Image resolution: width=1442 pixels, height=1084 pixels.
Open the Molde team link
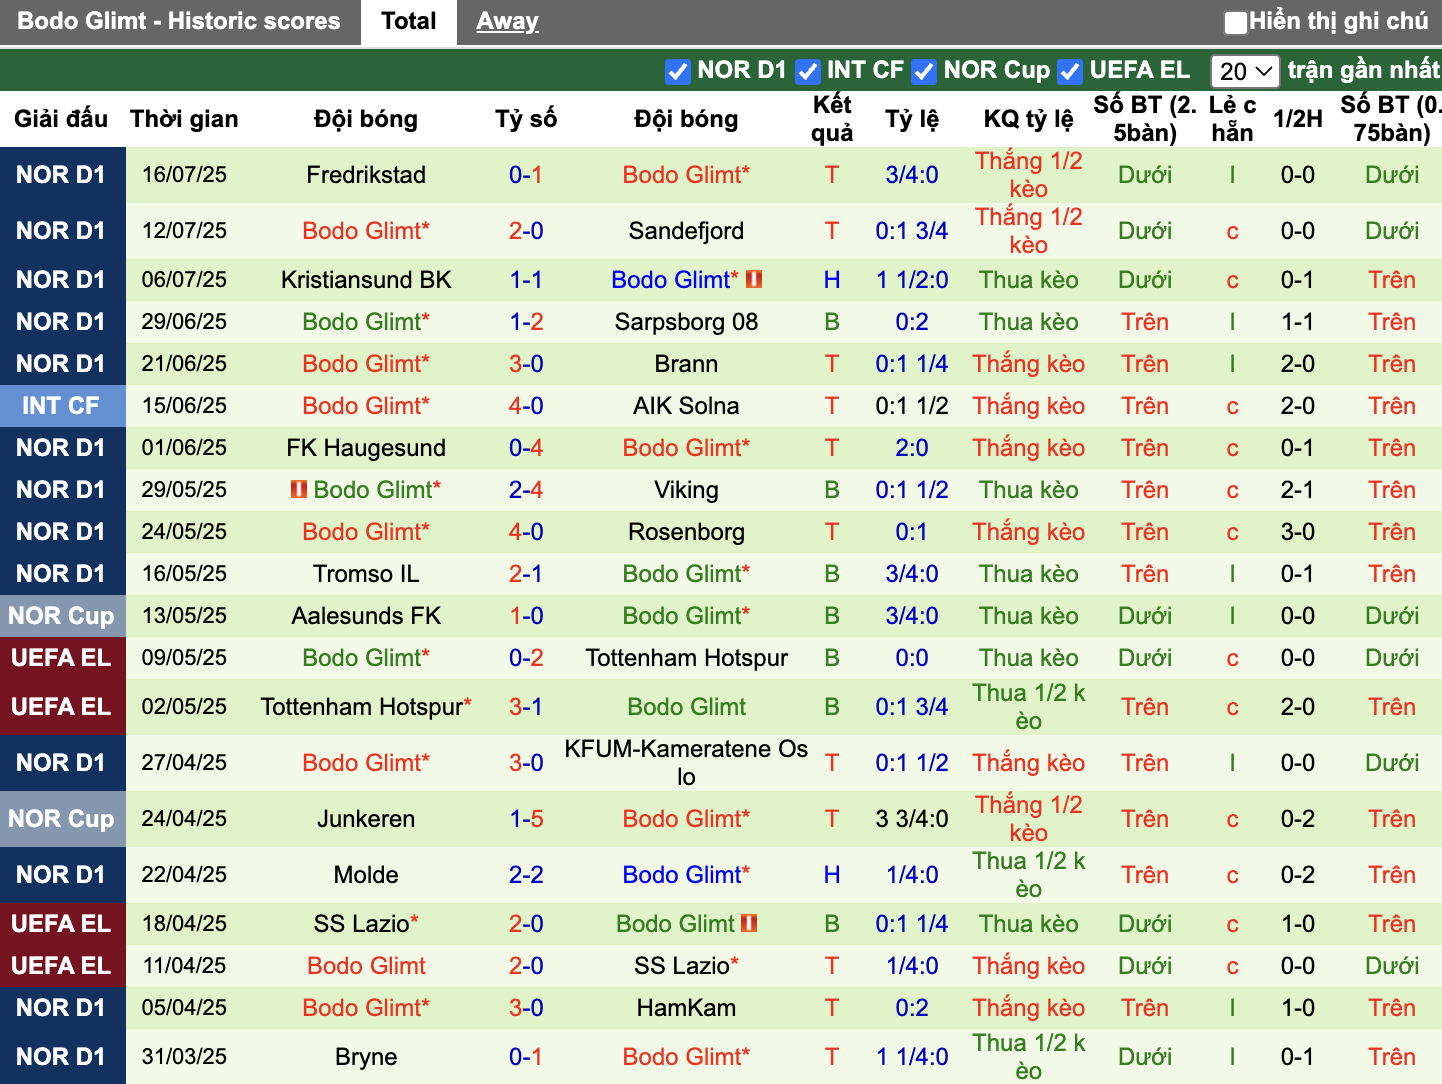(x=366, y=875)
